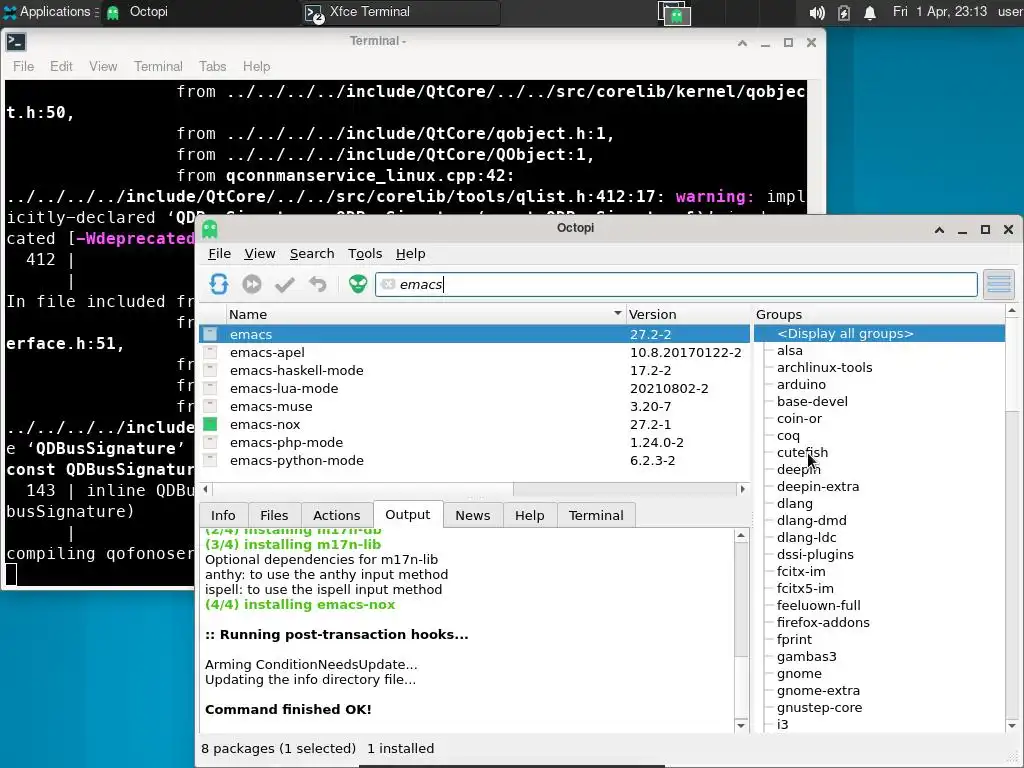The height and width of the screenshot is (768, 1024).
Task: Sort packages by Name column header
Action: point(425,314)
